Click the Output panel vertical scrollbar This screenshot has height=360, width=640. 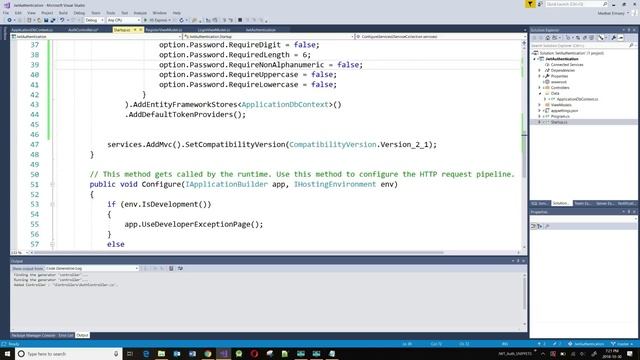tap(524, 292)
